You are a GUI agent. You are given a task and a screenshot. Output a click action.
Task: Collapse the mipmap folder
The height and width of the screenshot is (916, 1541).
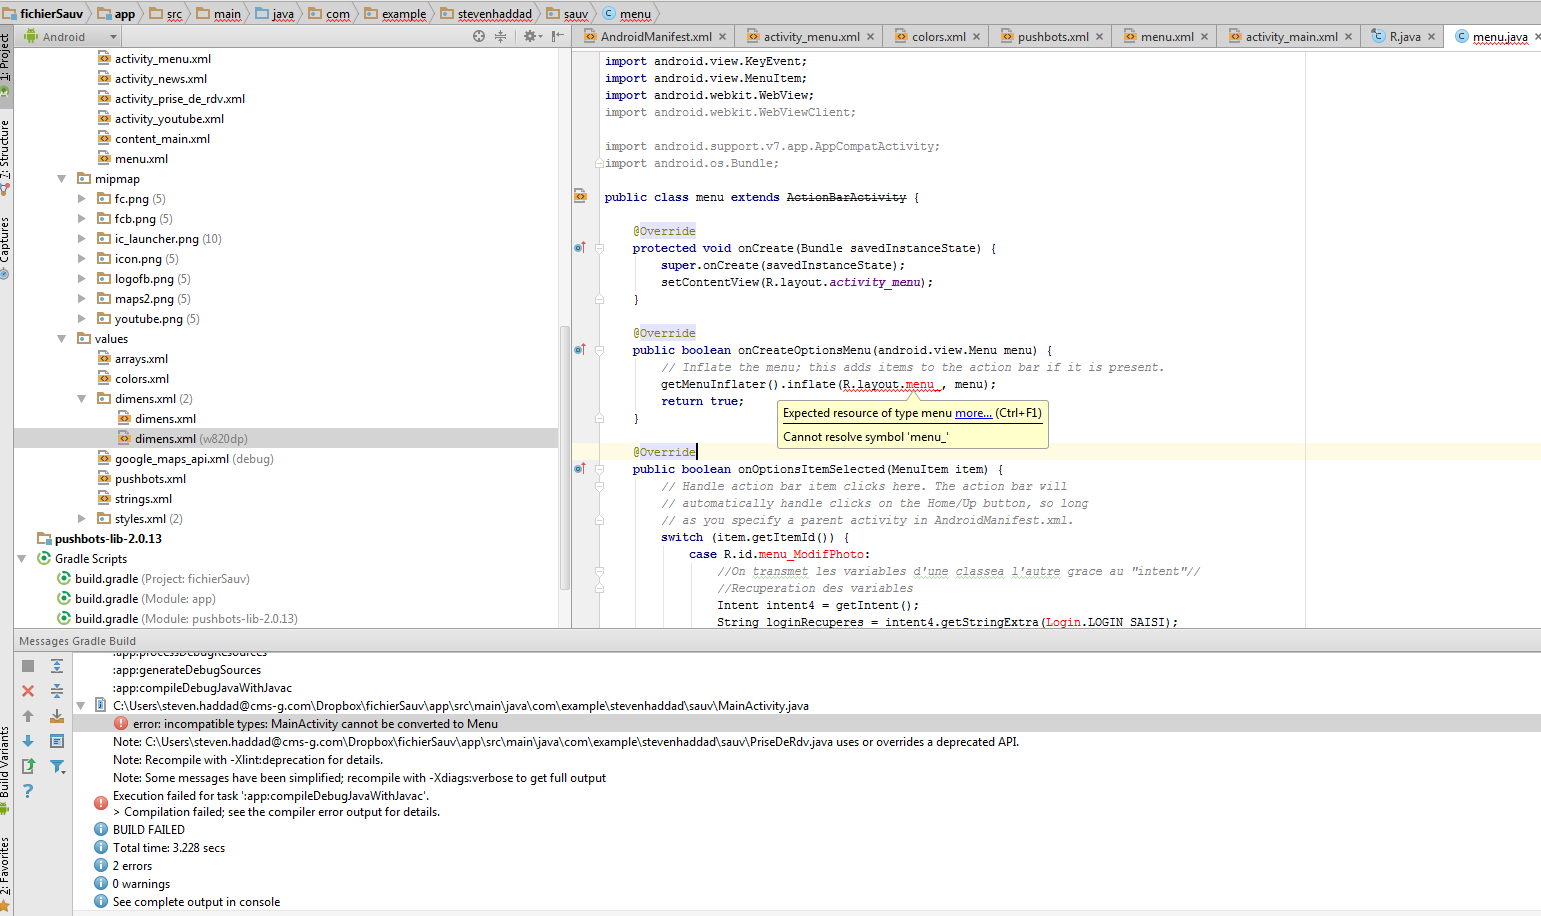pyautogui.click(x=62, y=179)
